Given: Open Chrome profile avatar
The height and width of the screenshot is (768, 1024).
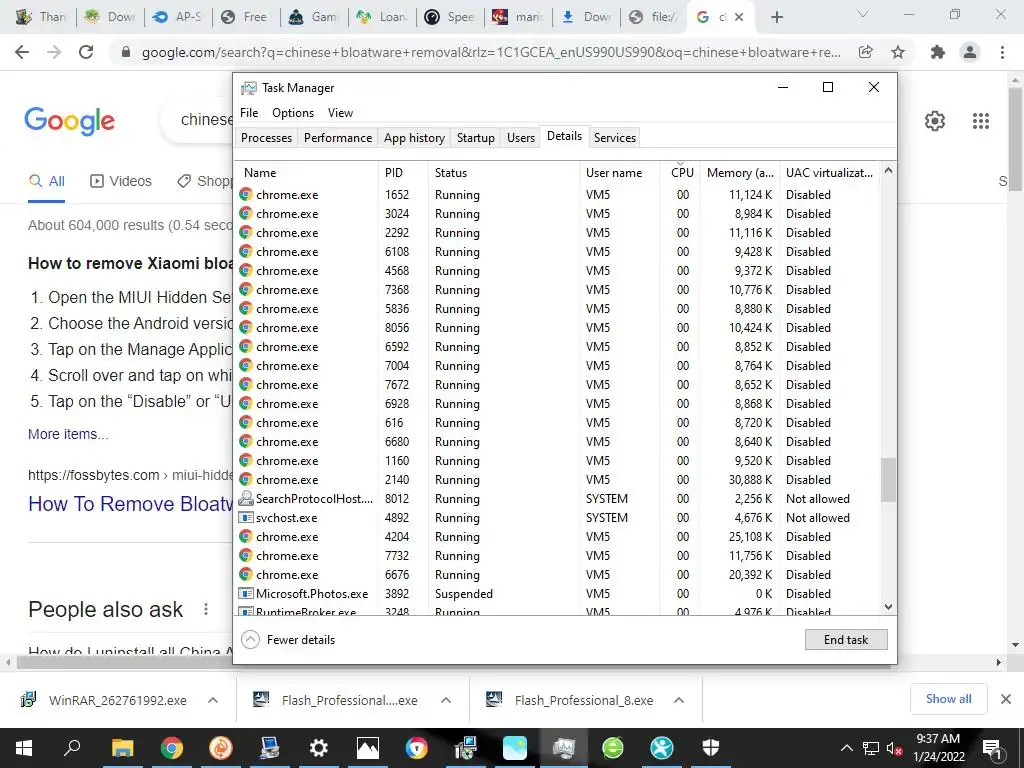Looking at the screenshot, I should 970,52.
